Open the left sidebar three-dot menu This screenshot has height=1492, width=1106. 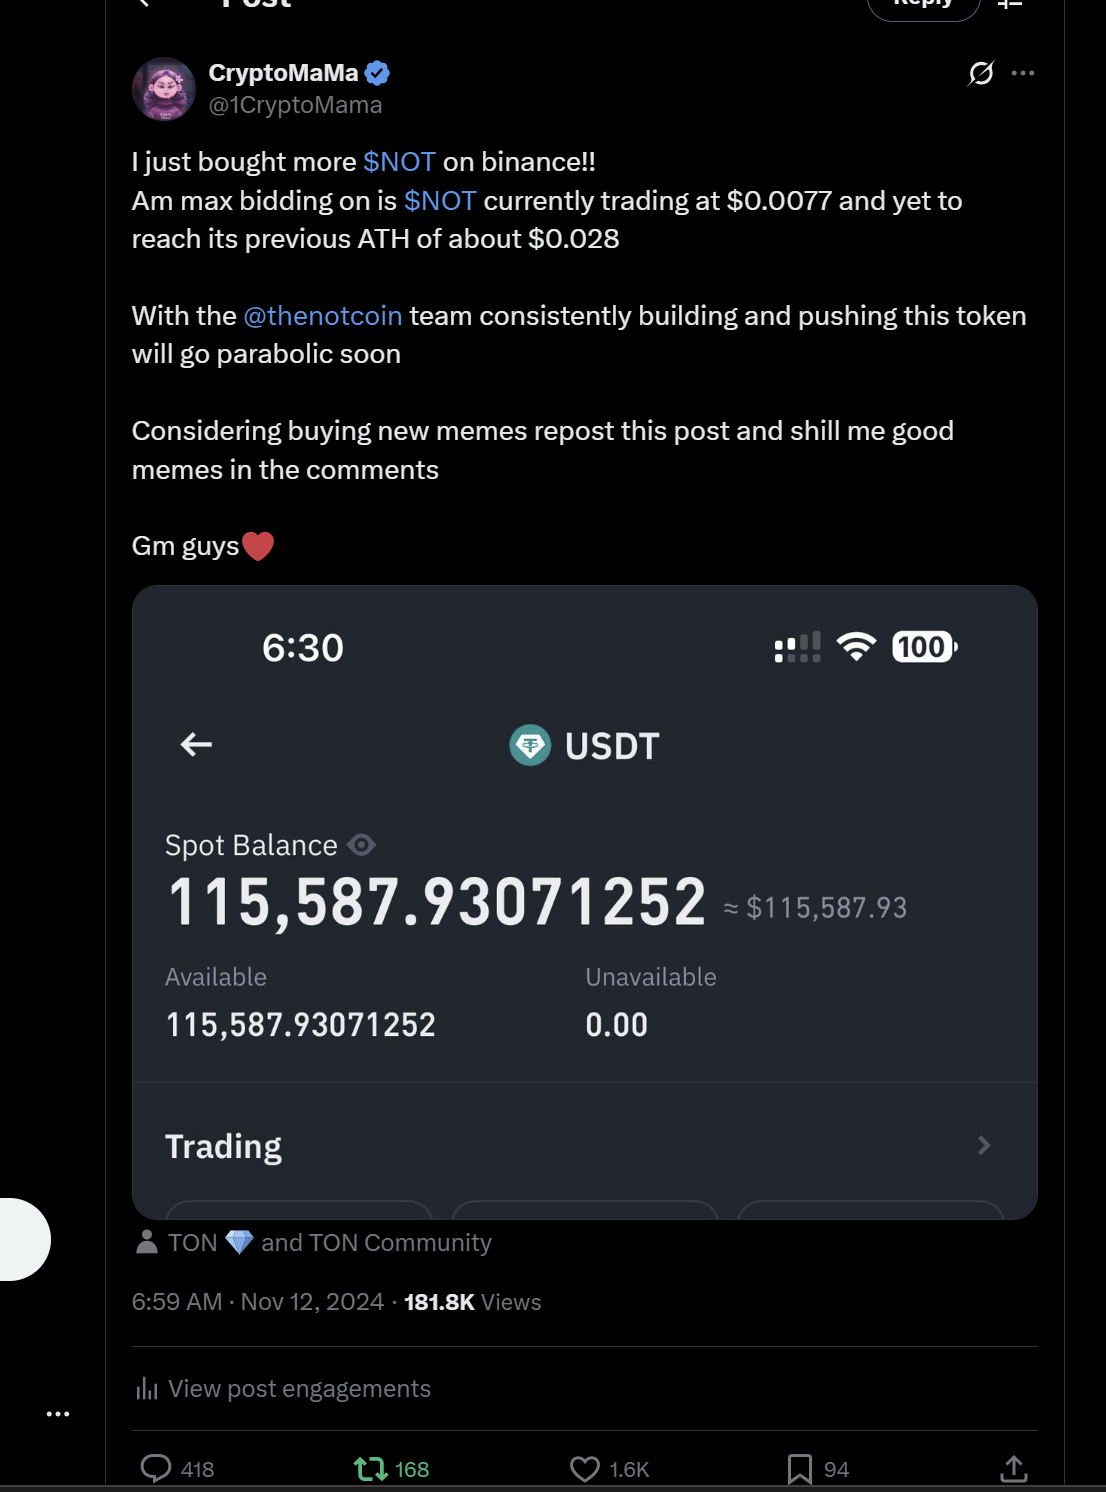[x=58, y=1413]
